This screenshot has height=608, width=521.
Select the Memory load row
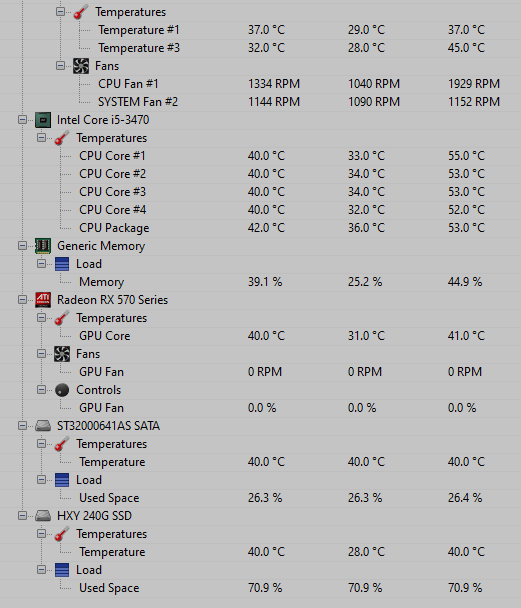coord(260,282)
